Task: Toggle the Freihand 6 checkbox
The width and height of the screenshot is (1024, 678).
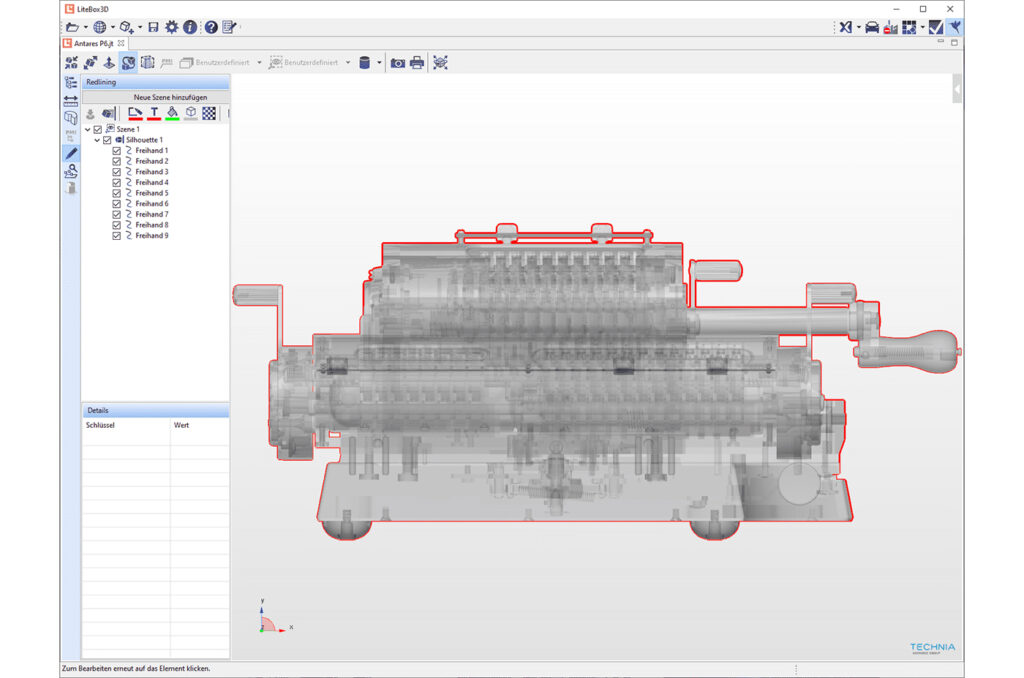Action: pos(117,204)
